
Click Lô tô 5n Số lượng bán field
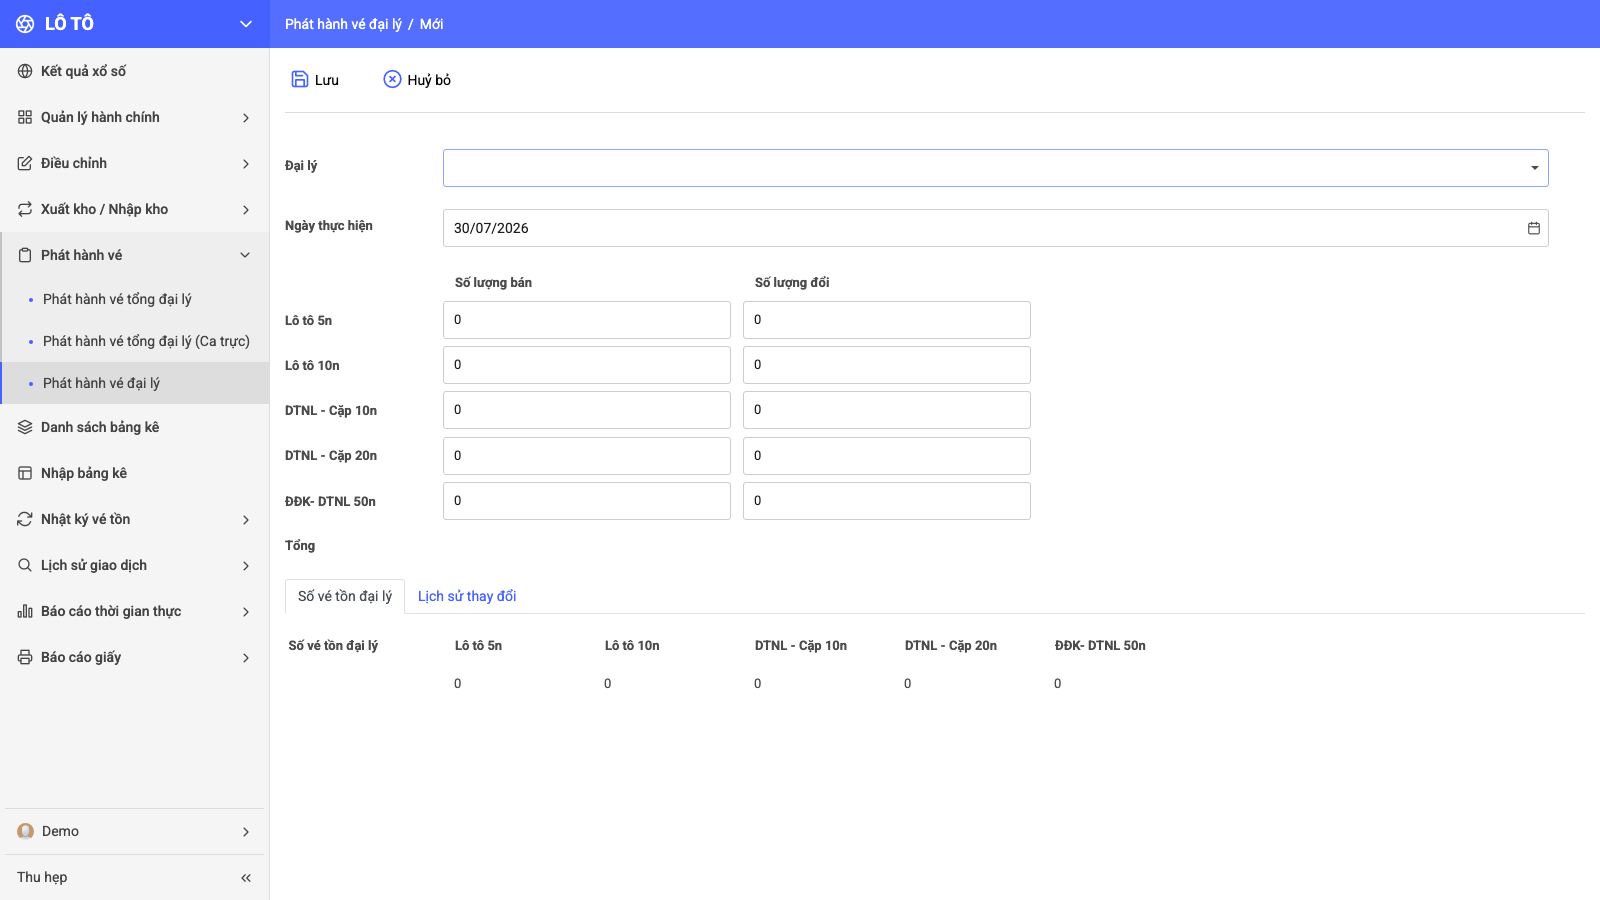pyautogui.click(x=587, y=320)
